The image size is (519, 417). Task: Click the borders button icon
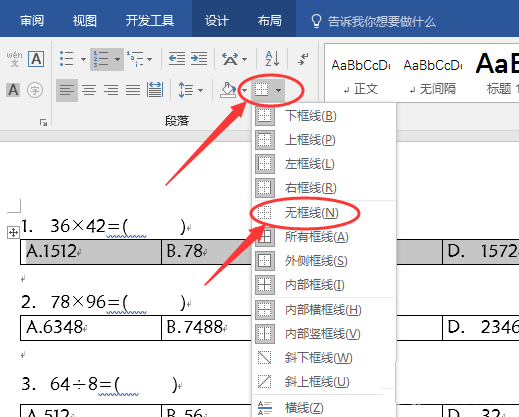click(x=262, y=90)
